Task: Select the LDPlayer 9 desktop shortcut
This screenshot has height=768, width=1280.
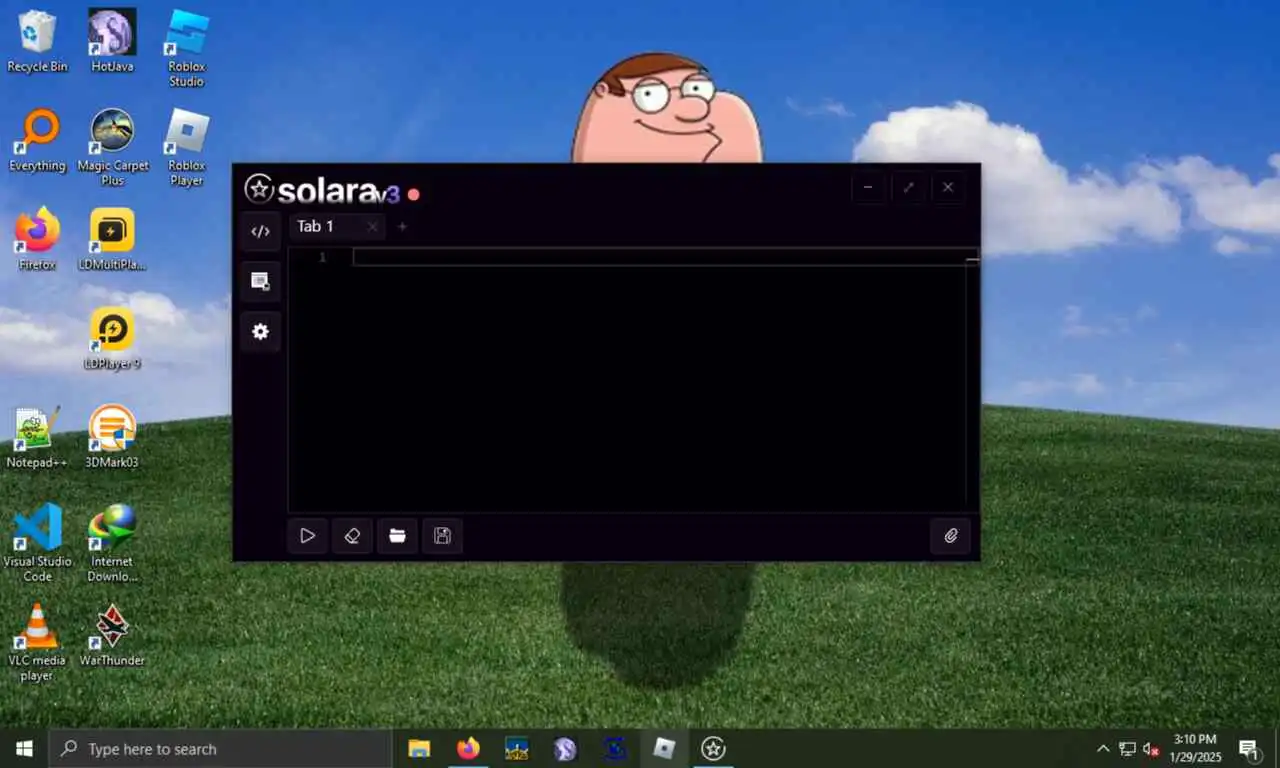Action: point(112,339)
